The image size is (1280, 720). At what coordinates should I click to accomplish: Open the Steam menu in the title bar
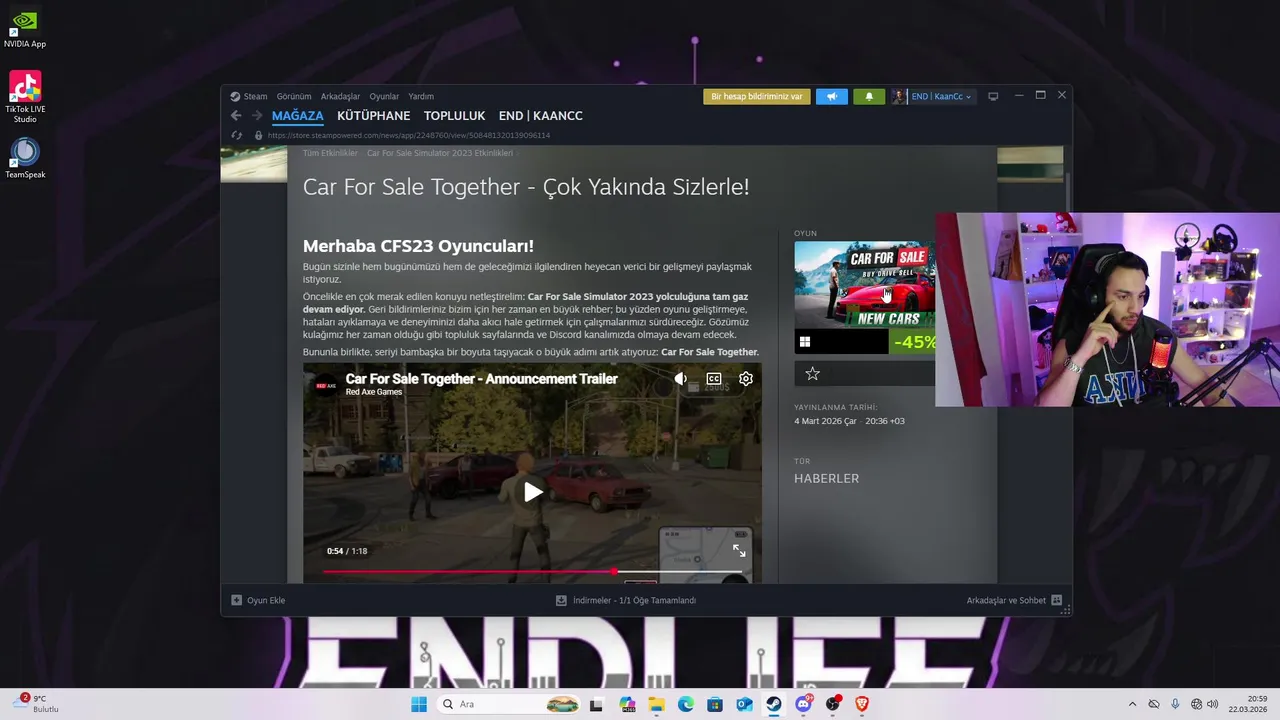249,96
